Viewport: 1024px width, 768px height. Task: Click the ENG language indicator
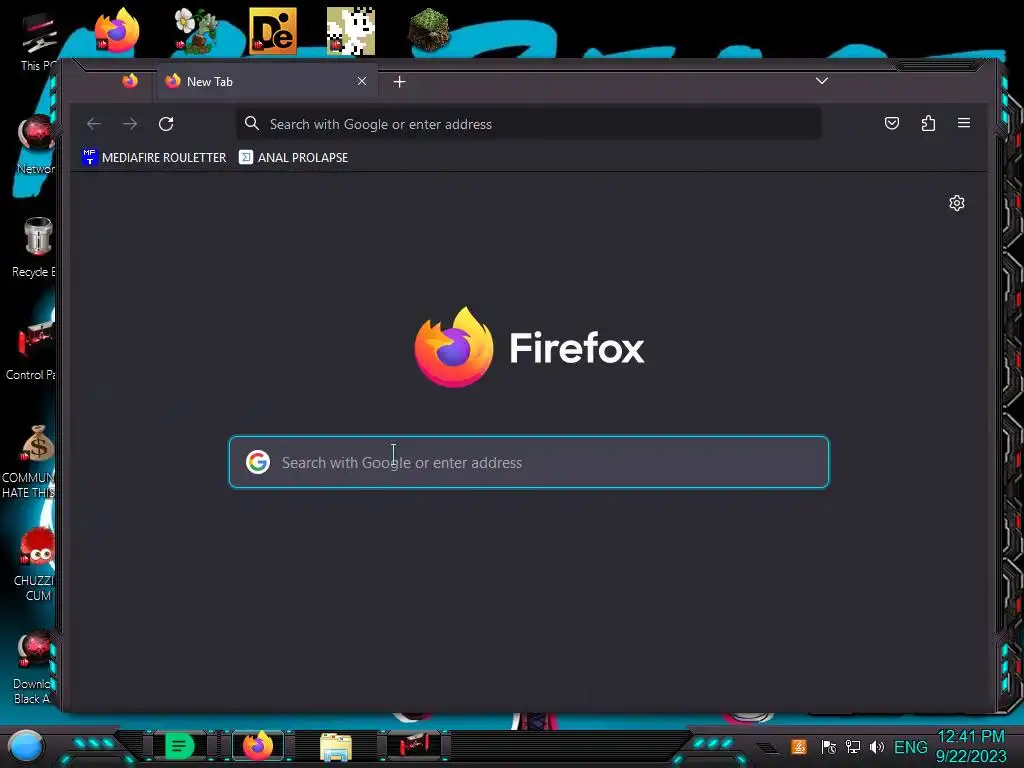click(910, 747)
